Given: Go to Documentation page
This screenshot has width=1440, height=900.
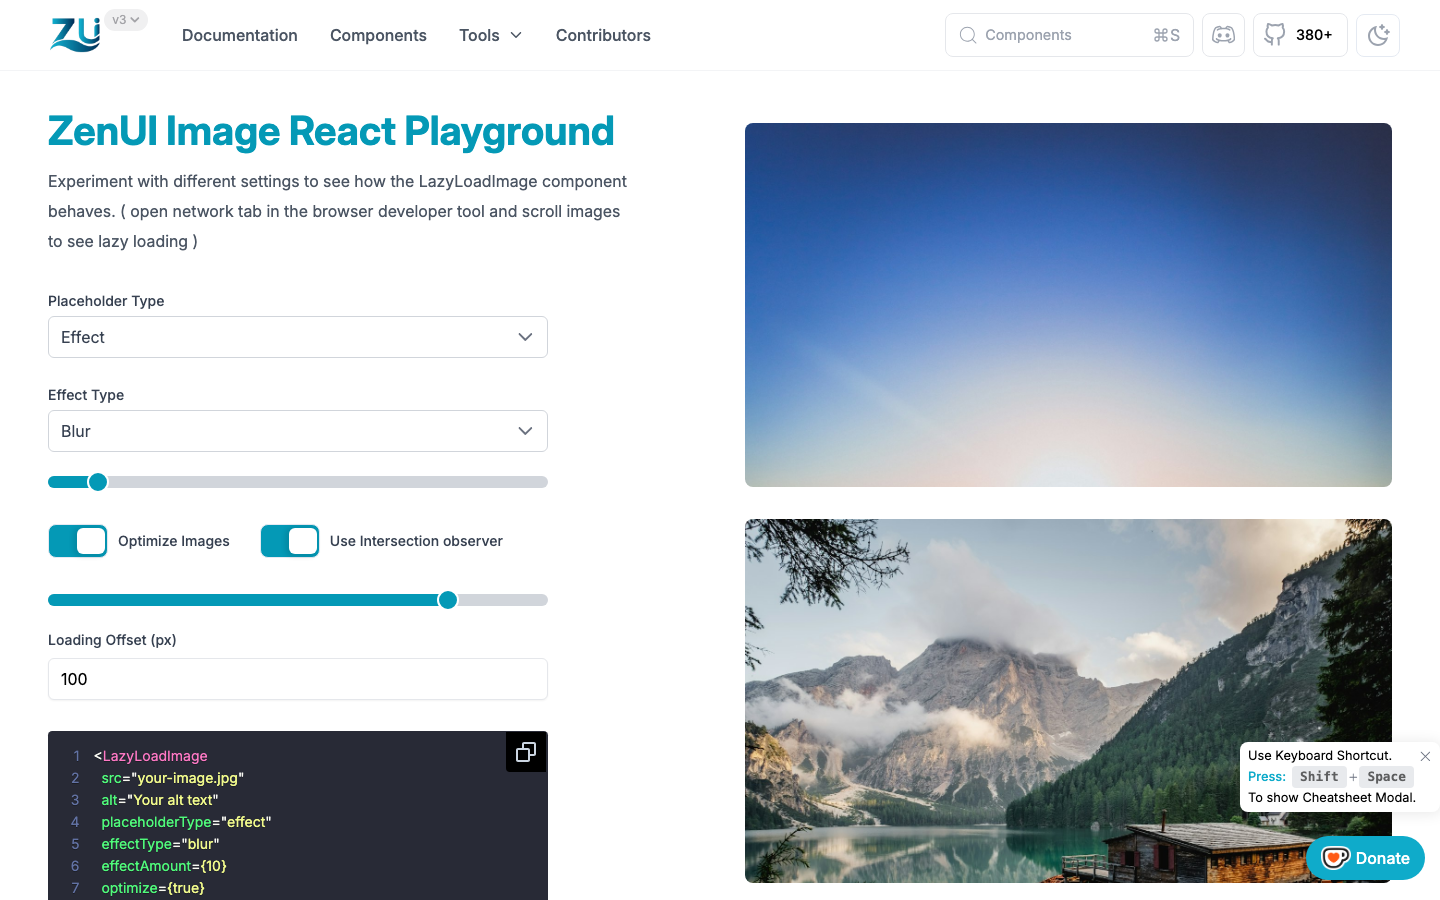Looking at the screenshot, I should tap(240, 35).
